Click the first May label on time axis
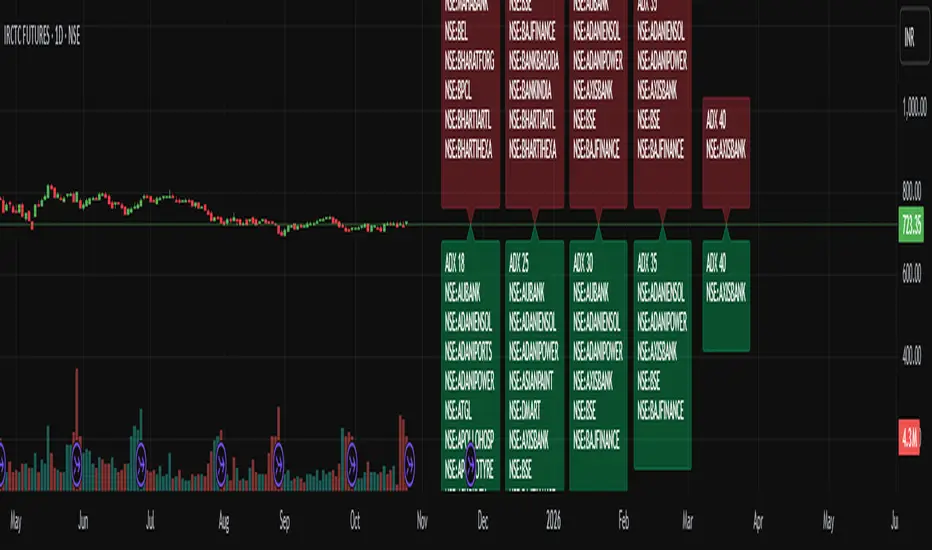This screenshot has height=550, width=932. pos(15,522)
